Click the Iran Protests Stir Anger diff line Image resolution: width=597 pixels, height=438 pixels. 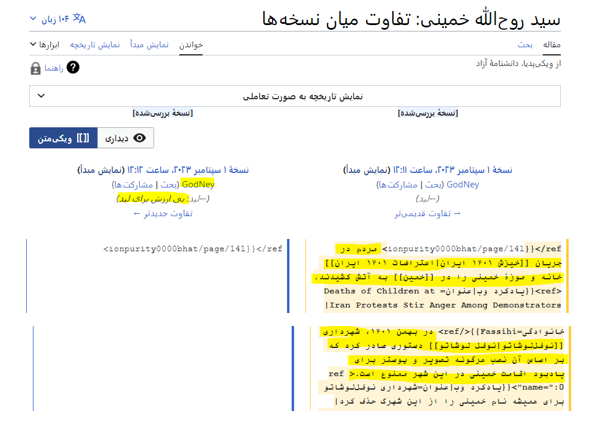(443, 305)
